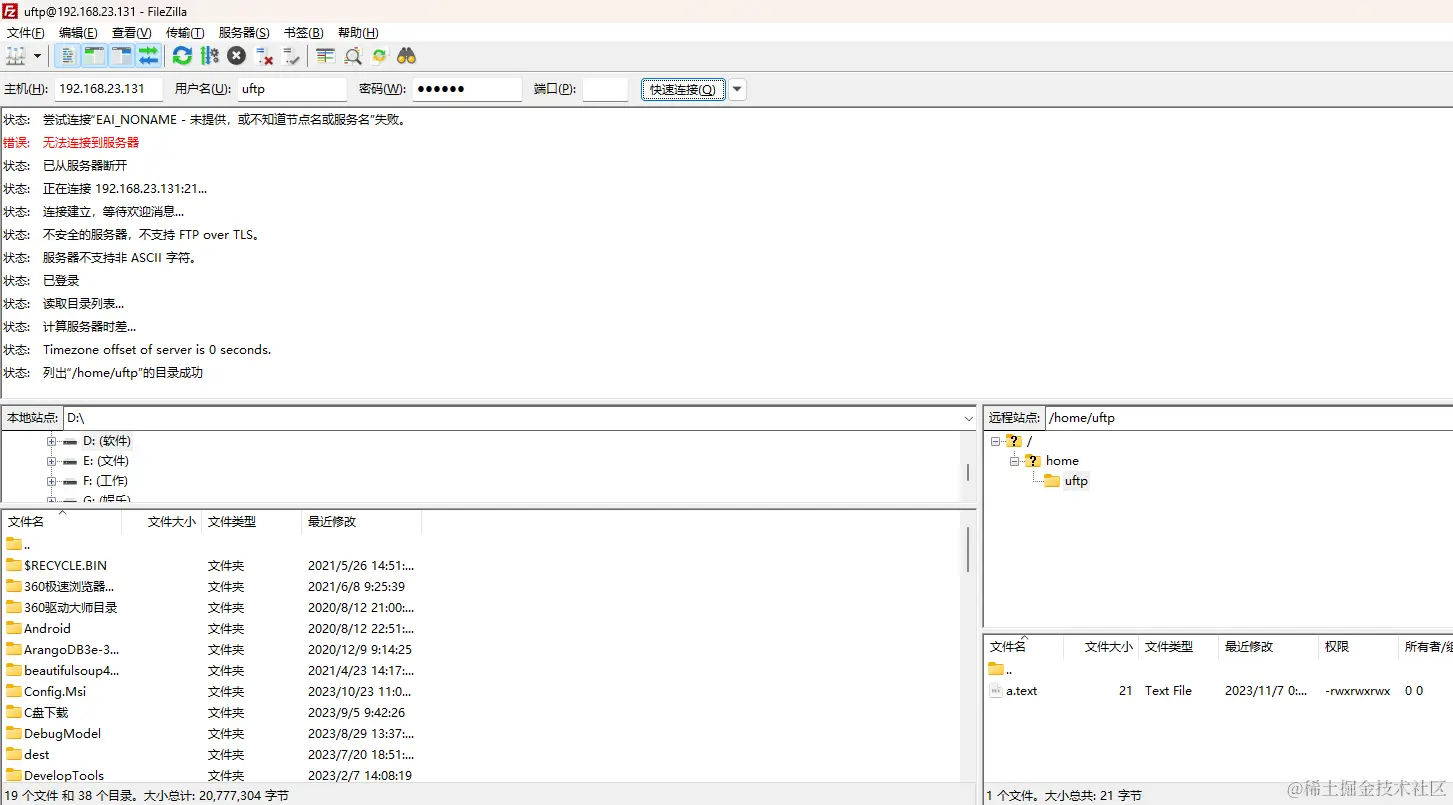Click the 用户名 username field

click(x=292, y=89)
